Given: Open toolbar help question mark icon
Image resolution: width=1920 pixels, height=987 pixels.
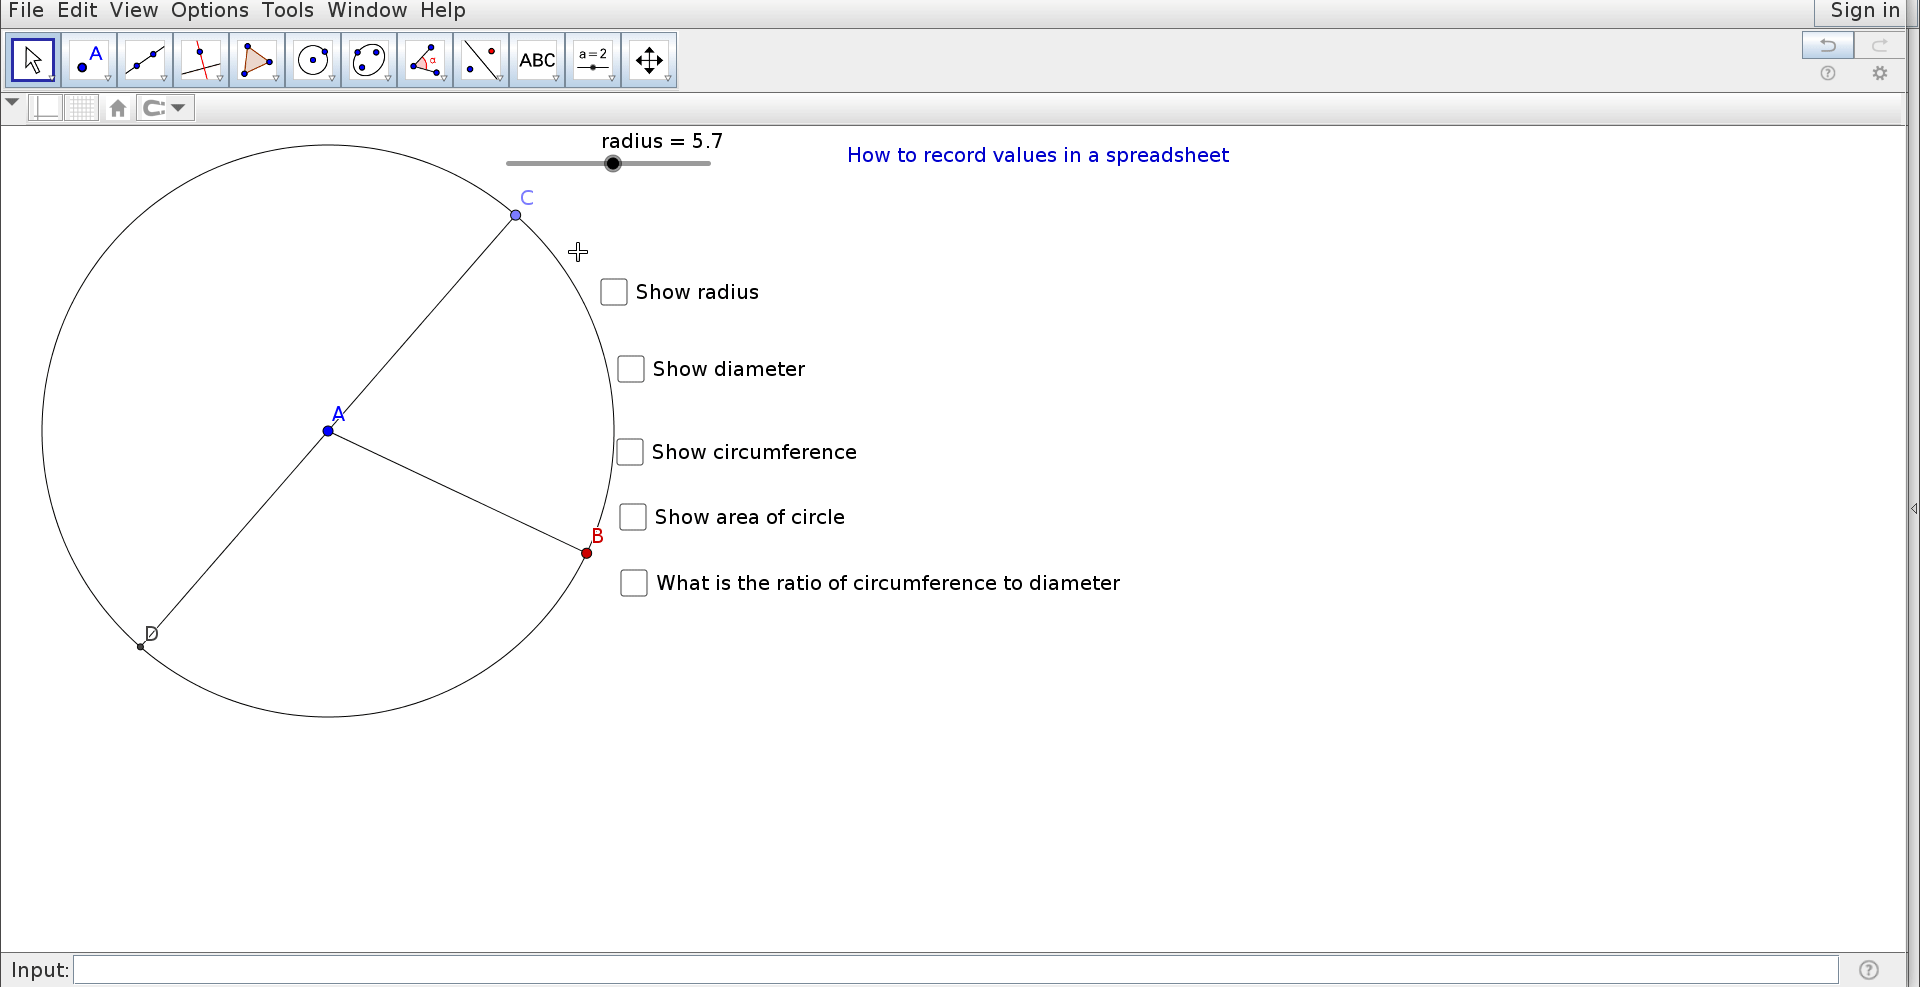Looking at the screenshot, I should [x=1828, y=73].
